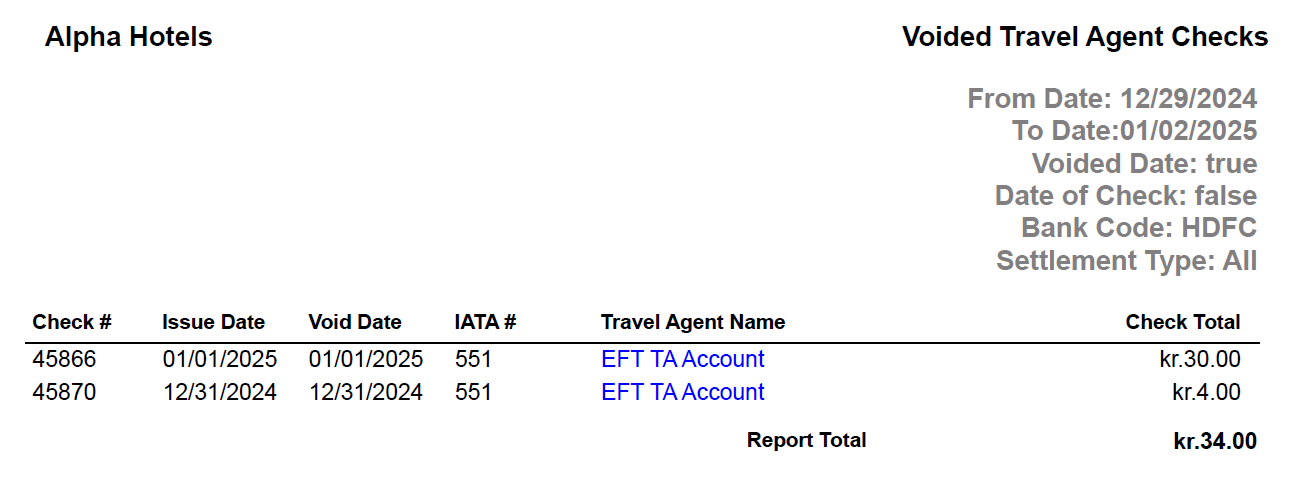Click the IATA # column header

click(485, 322)
